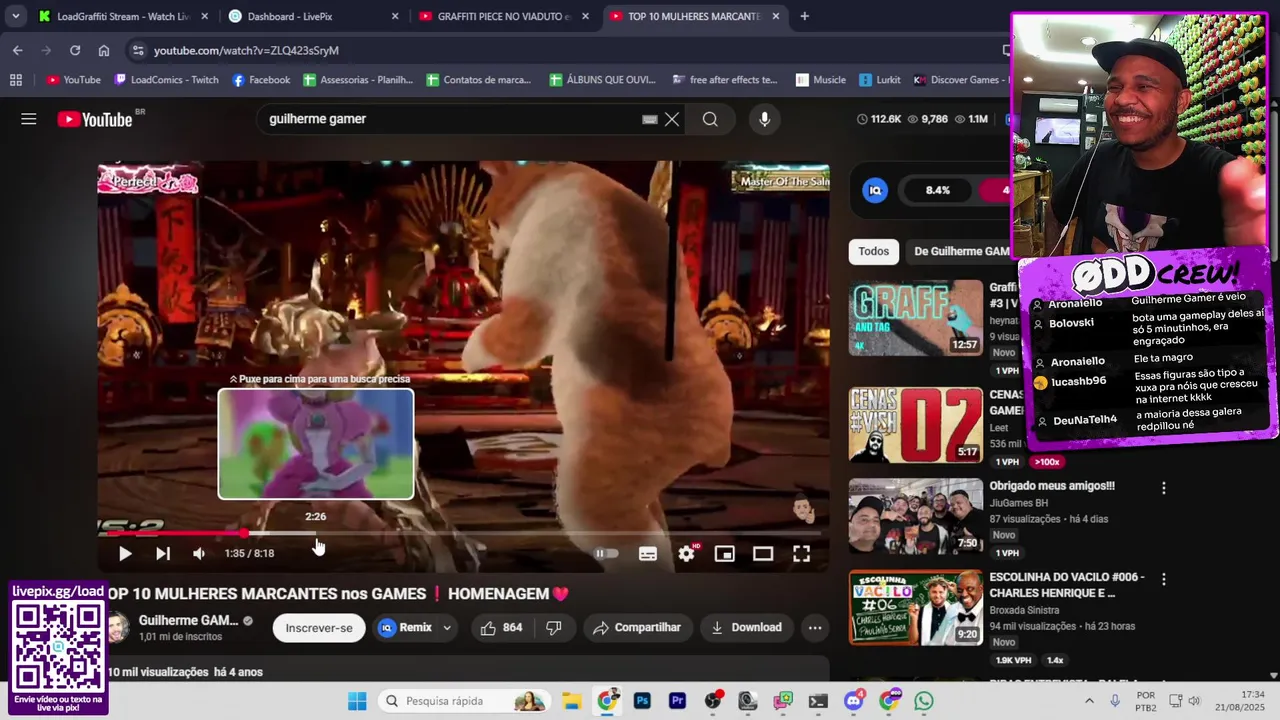
Task: Go to the browser home page
Action: [104, 50]
